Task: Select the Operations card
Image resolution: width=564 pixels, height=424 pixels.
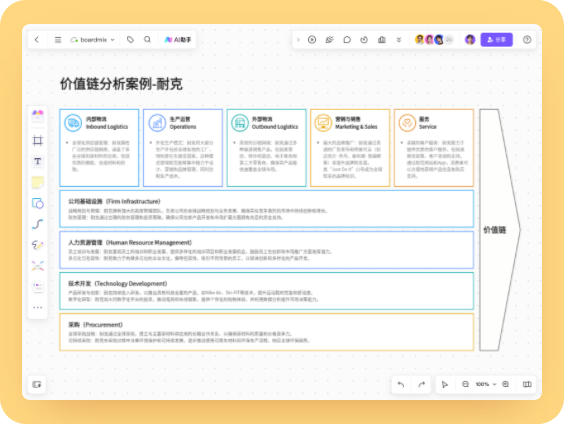Action: tap(183, 148)
